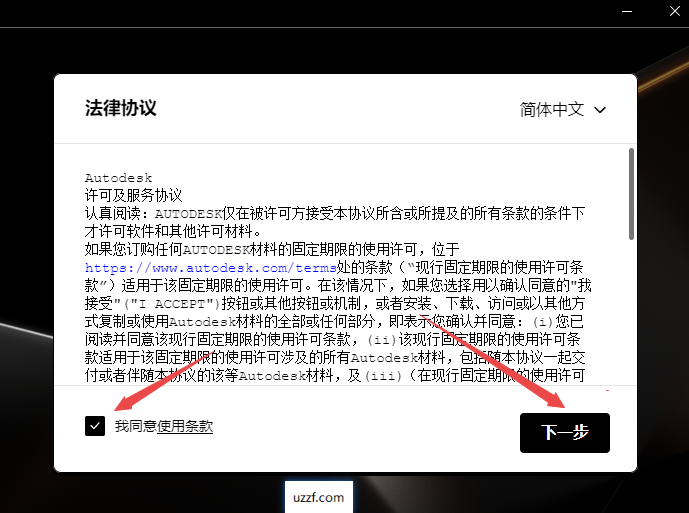Open the 使用条款 underlined link
689x513 pixels.
[x=185, y=427]
